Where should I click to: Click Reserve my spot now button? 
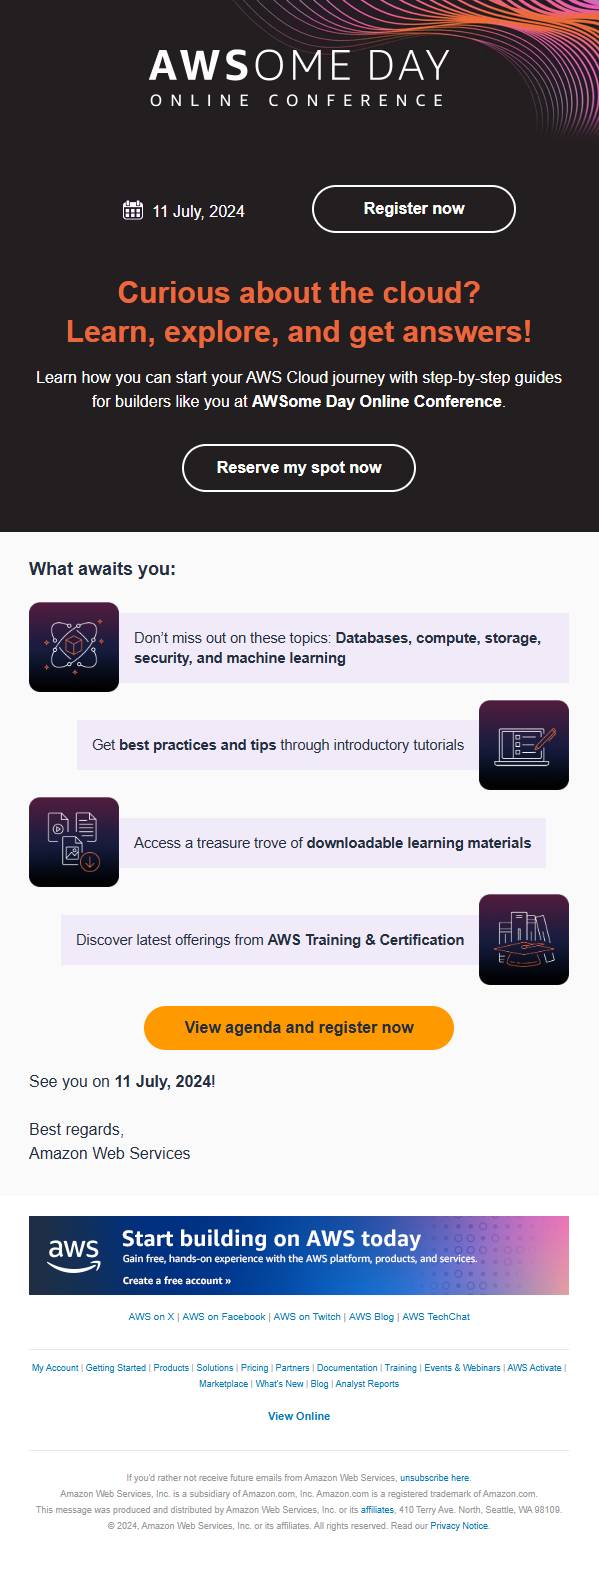[299, 468]
